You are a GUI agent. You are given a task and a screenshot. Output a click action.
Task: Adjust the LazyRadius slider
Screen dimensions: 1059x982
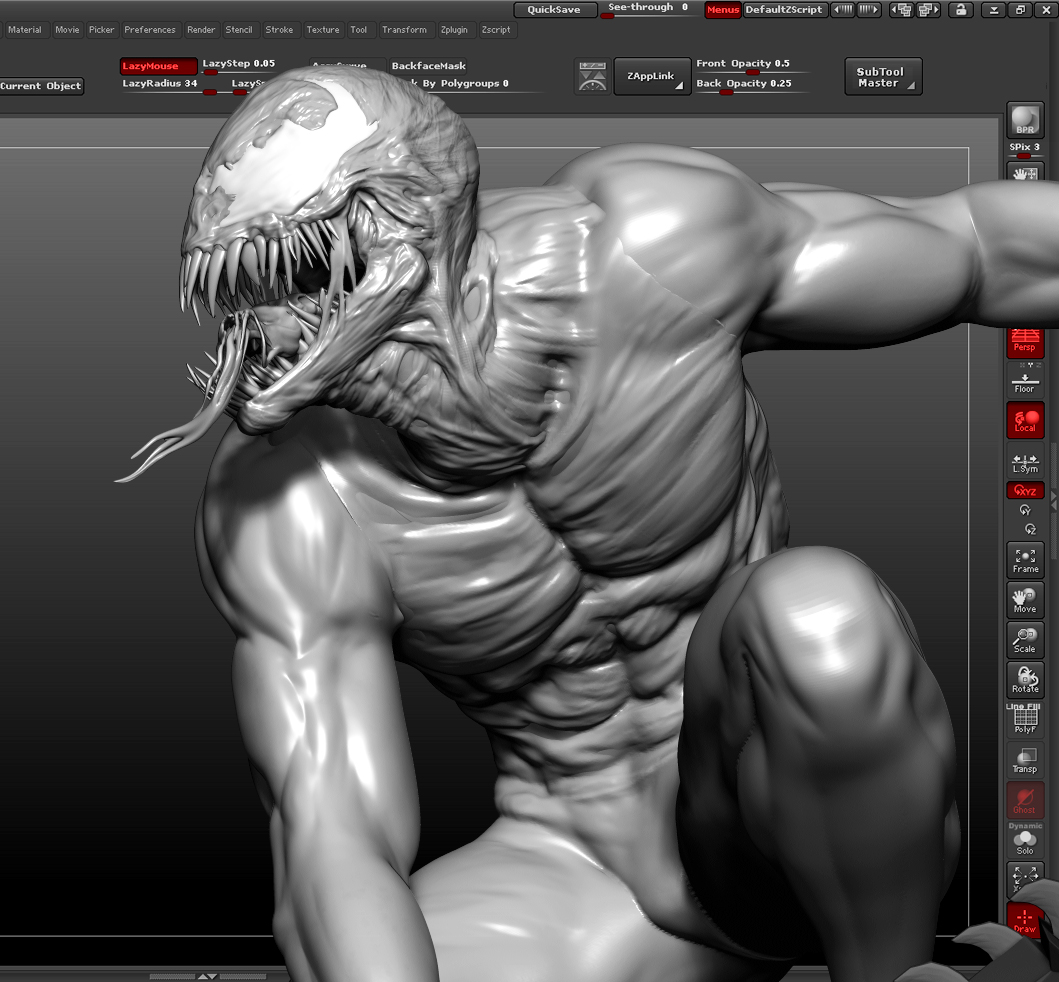tap(169, 85)
